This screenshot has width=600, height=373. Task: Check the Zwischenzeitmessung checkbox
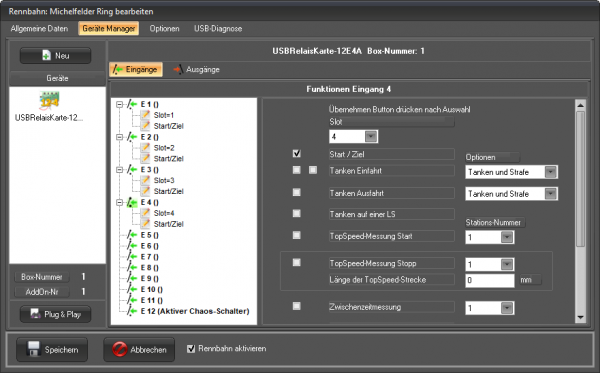[297, 306]
